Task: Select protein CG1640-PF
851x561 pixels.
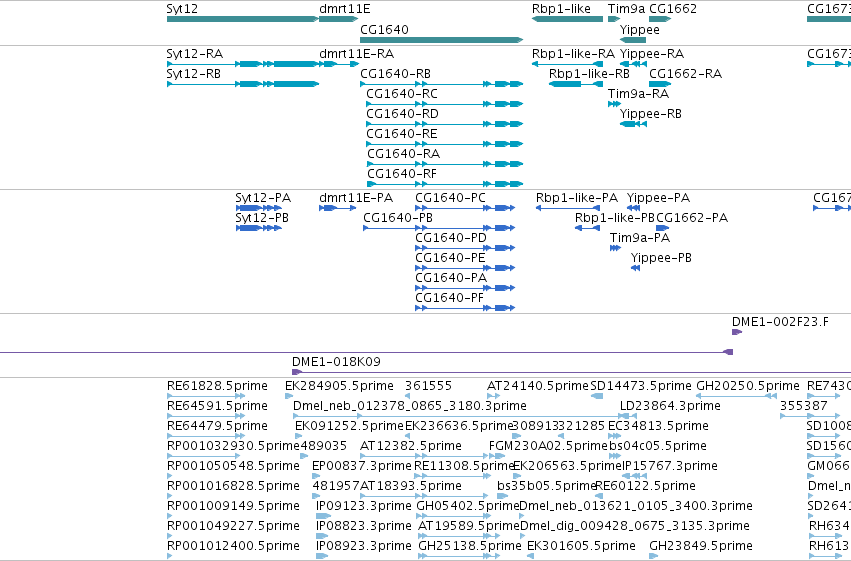Action: 465,308
